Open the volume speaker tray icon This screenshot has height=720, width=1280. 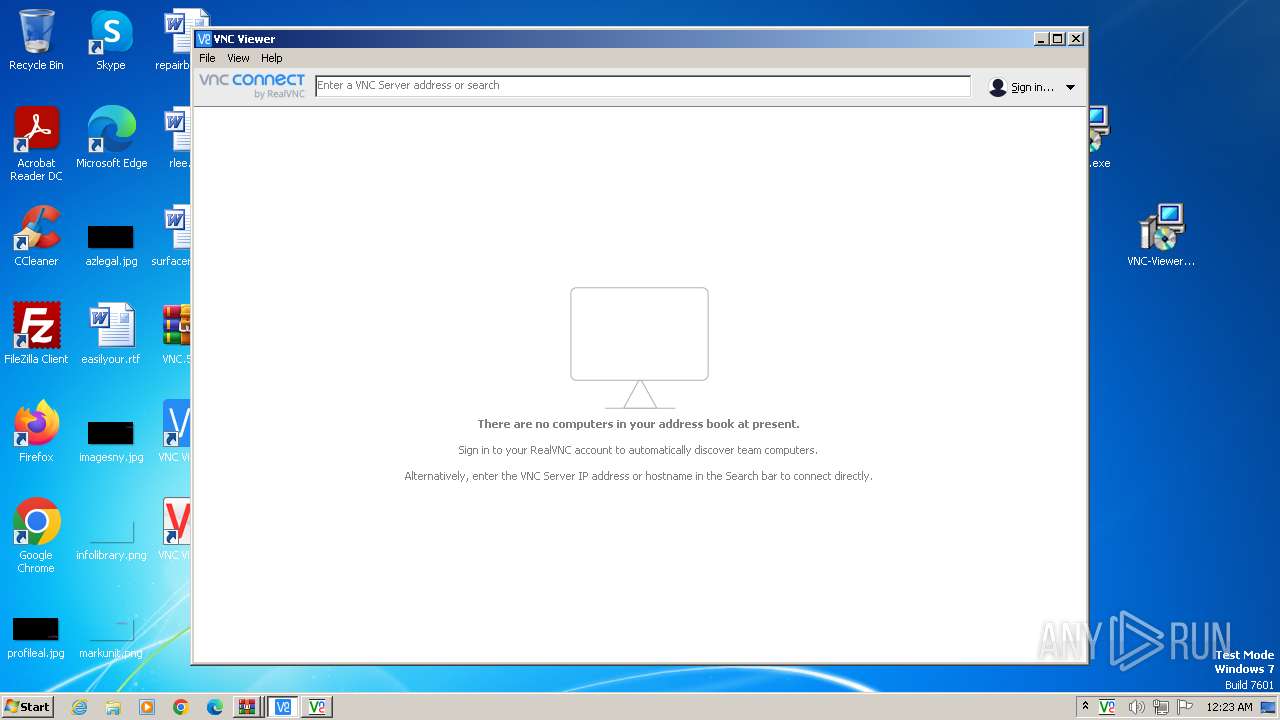[x=1136, y=707]
